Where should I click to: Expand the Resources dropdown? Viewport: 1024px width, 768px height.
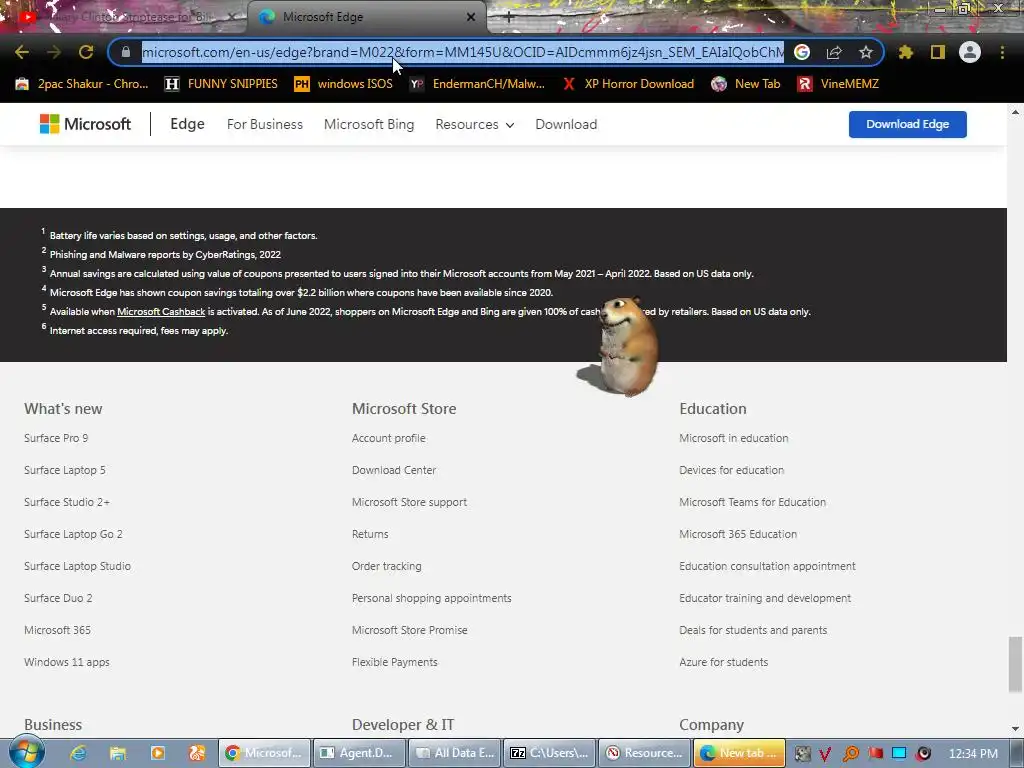475,124
